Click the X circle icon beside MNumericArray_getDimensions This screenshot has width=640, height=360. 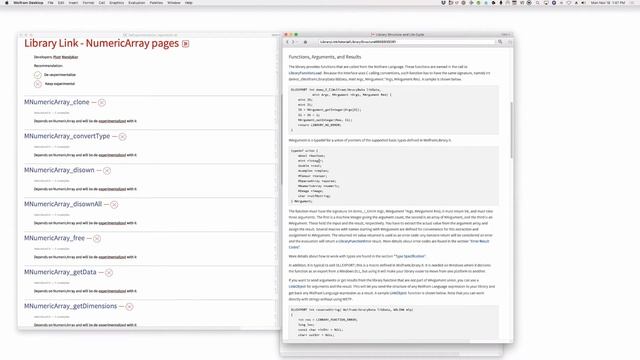(129, 307)
